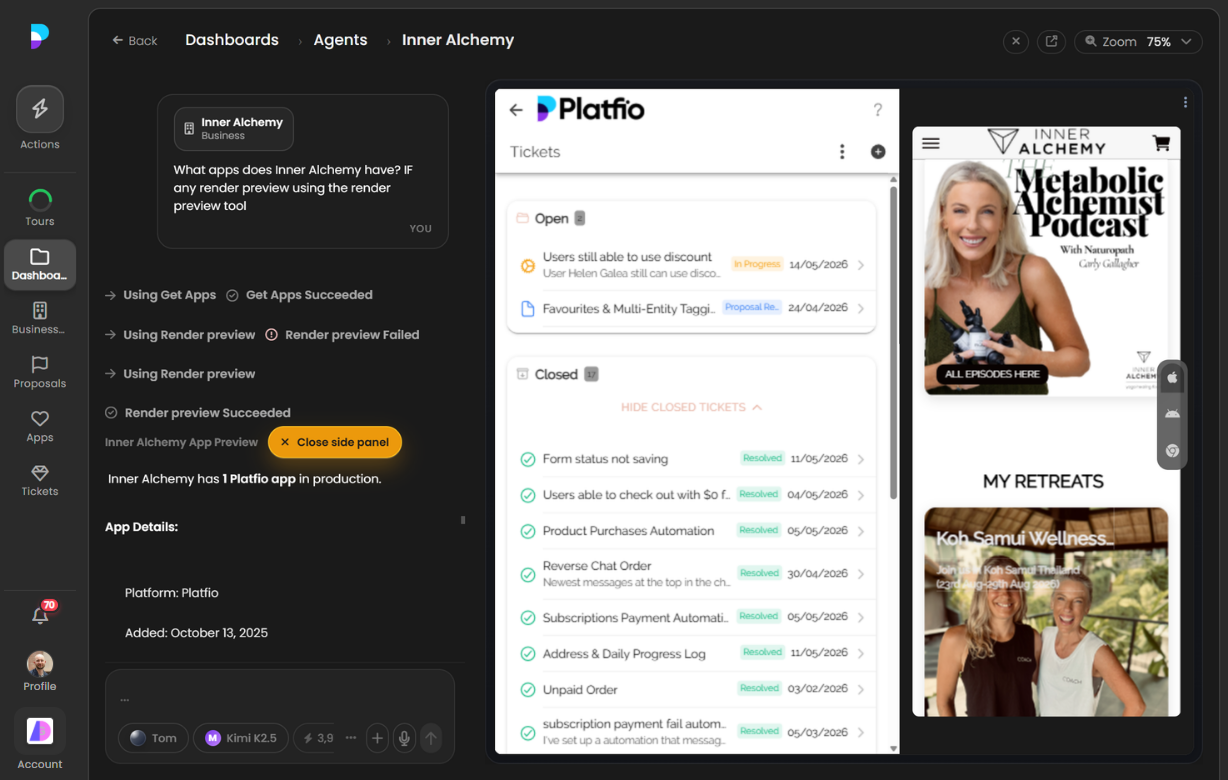Click the Proposal Re.. status badge
1228x780 pixels.
click(x=751, y=307)
